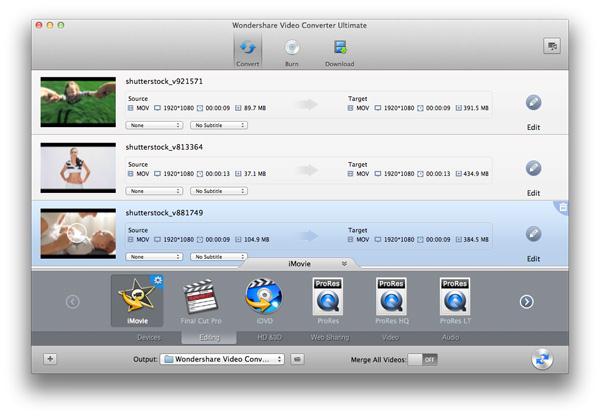Click the 434.9 MB target size
600x417 pixels.
(476, 174)
